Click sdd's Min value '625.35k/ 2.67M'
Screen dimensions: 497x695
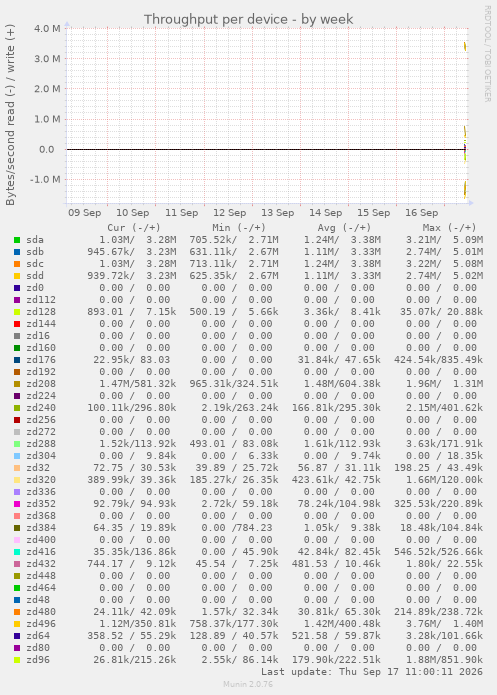tap(234, 276)
